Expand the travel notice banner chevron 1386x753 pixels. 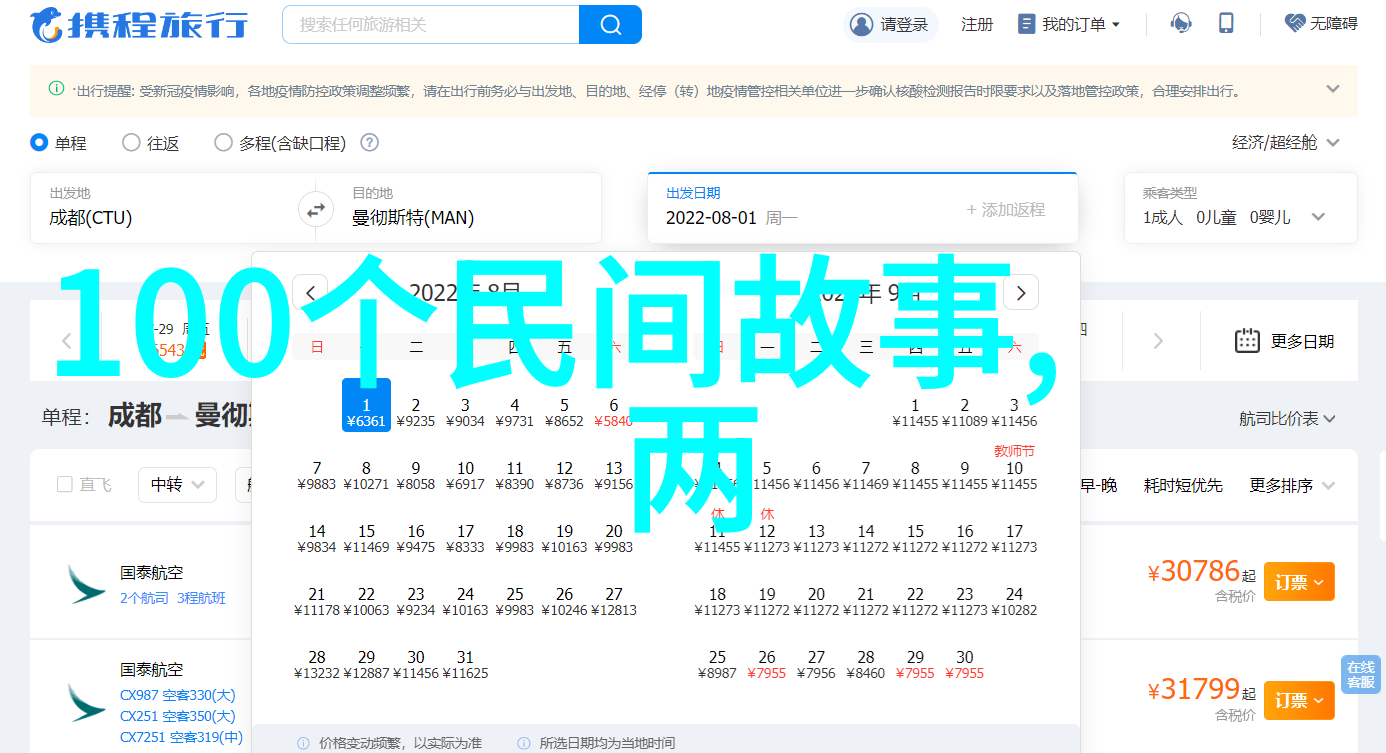(x=1333, y=89)
